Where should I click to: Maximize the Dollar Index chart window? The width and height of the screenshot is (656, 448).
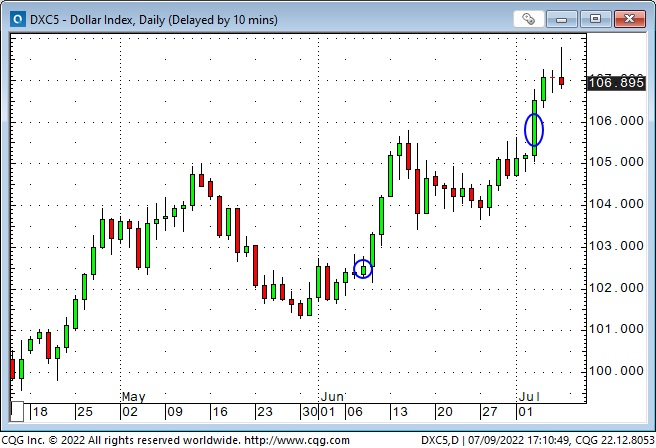[x=595, y=19]
